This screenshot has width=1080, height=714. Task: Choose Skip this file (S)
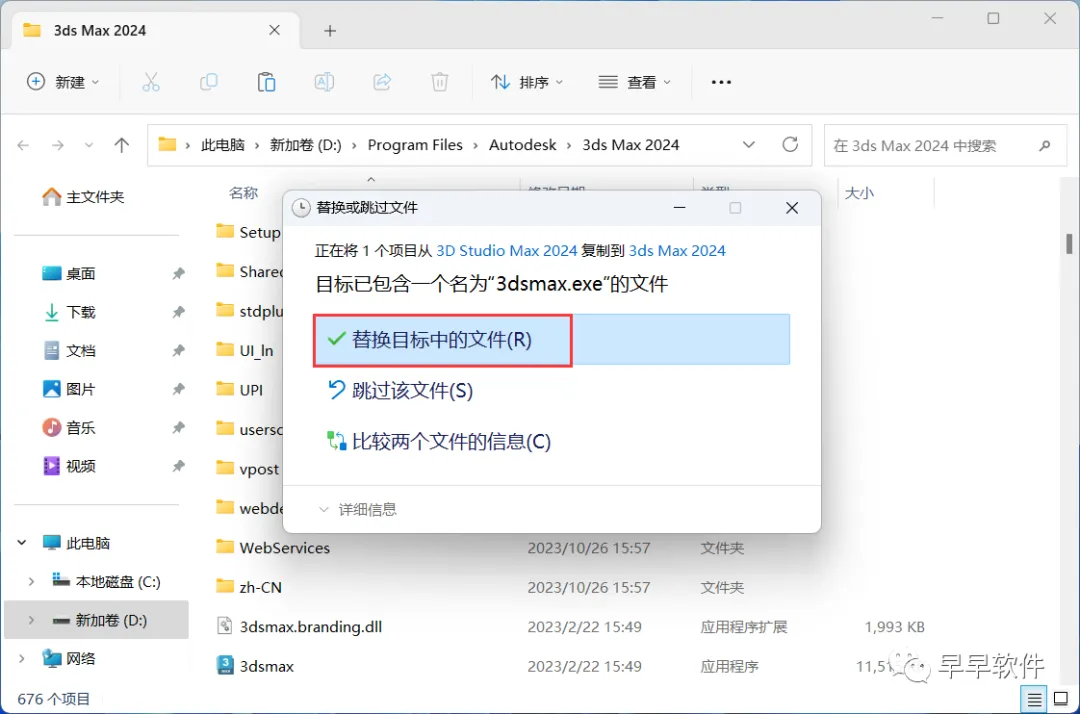(x=399, y=390)
